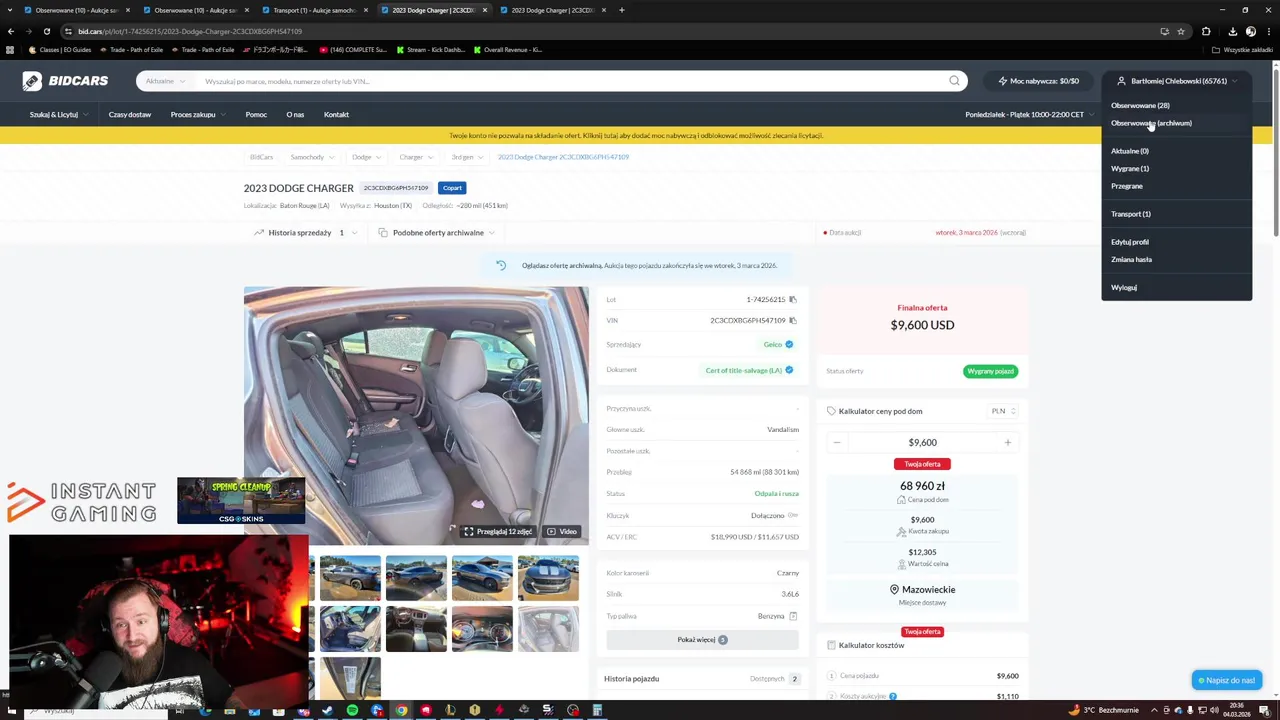1280x720 pixels.
Task: Open the fullscreen Przeglądaj 12 zdjęć icon
Action: click(x=468, y=531)
